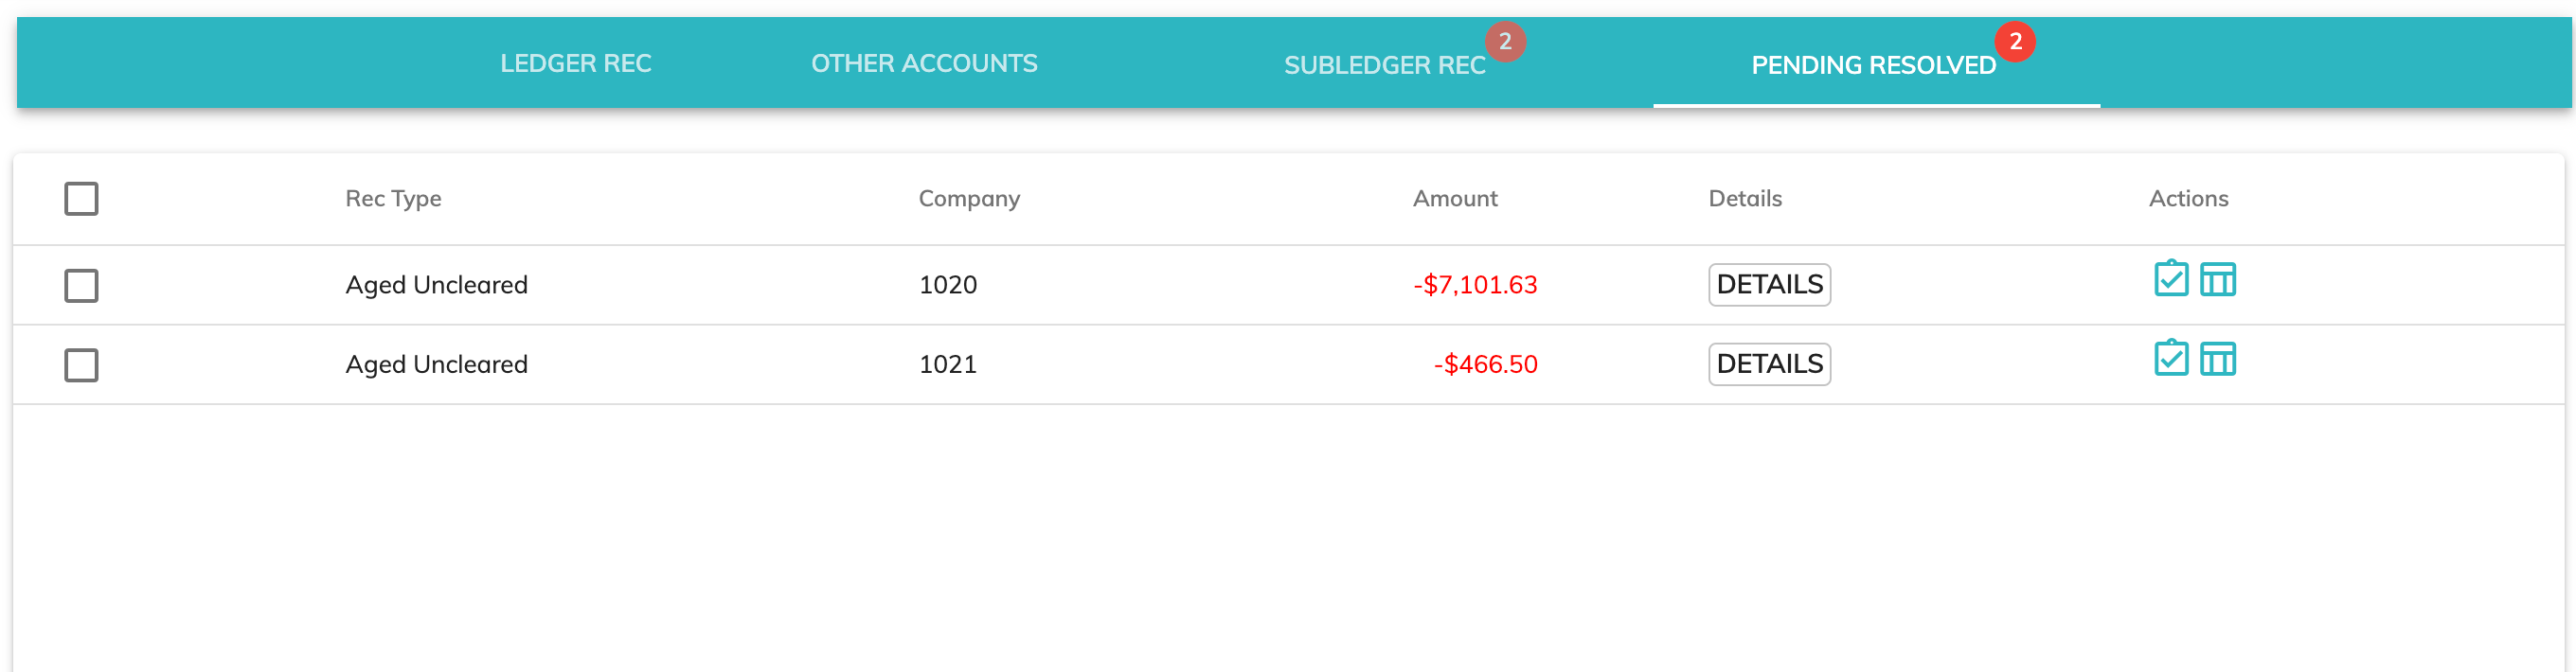The width and height of the screenshot is (2576, 672).
Task: Check the box for company 1020 row
Action: (81, 285)
